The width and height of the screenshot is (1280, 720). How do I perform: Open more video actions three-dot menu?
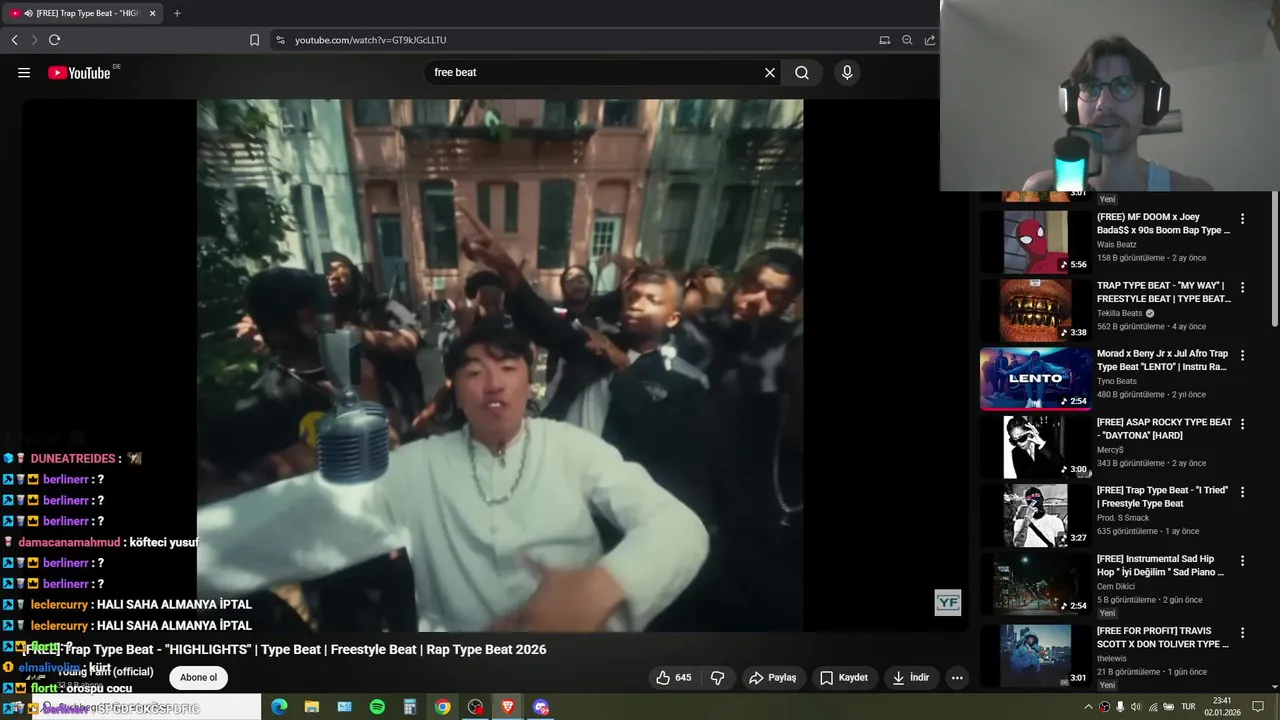pyautogui.click(x=957, y=677)
